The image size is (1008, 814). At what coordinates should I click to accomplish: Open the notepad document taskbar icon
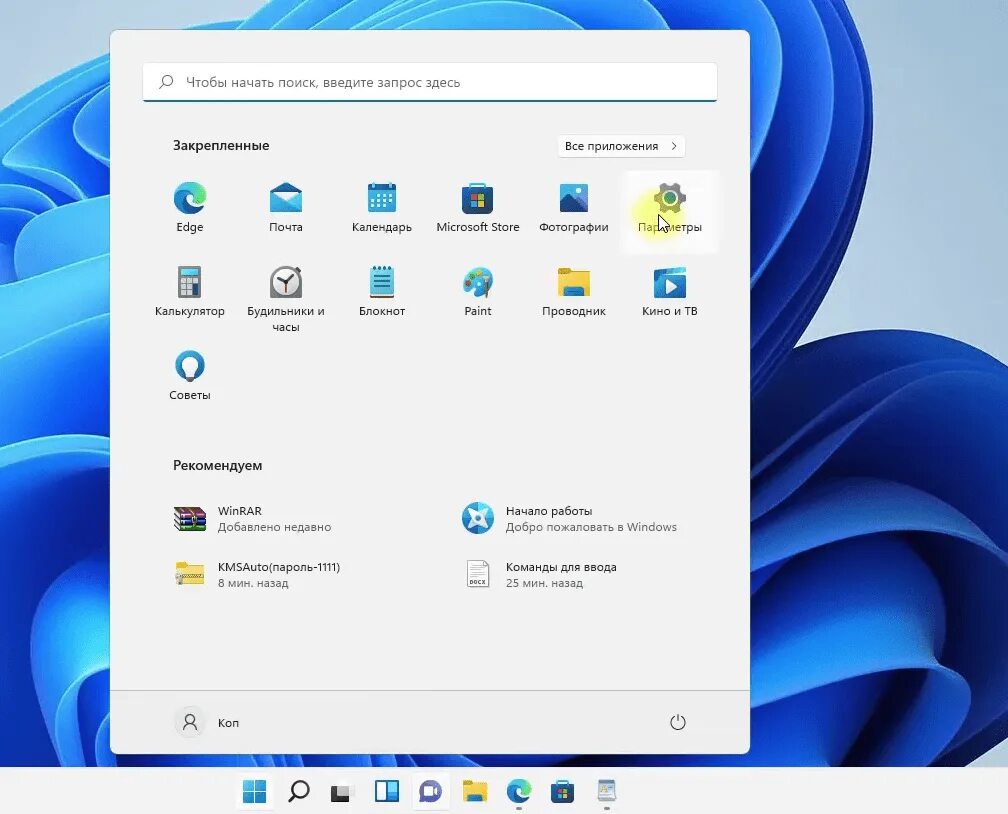(x=607, y=791)
